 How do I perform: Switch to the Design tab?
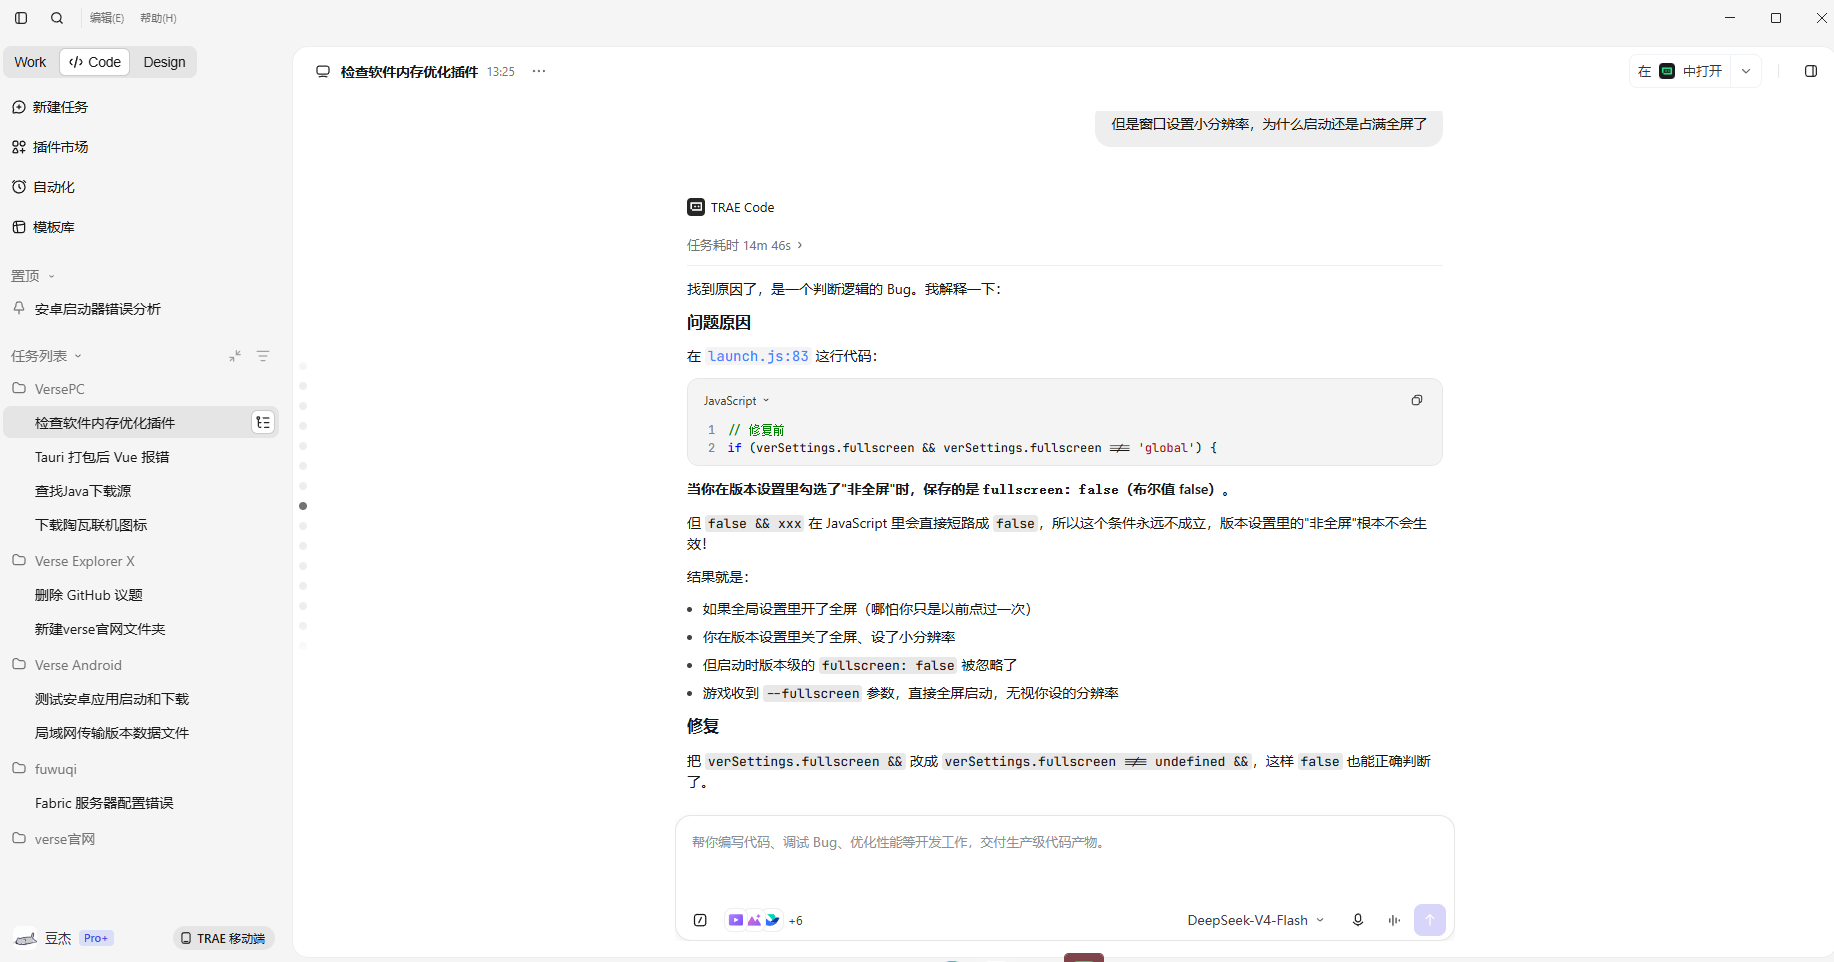coord(164,62)
